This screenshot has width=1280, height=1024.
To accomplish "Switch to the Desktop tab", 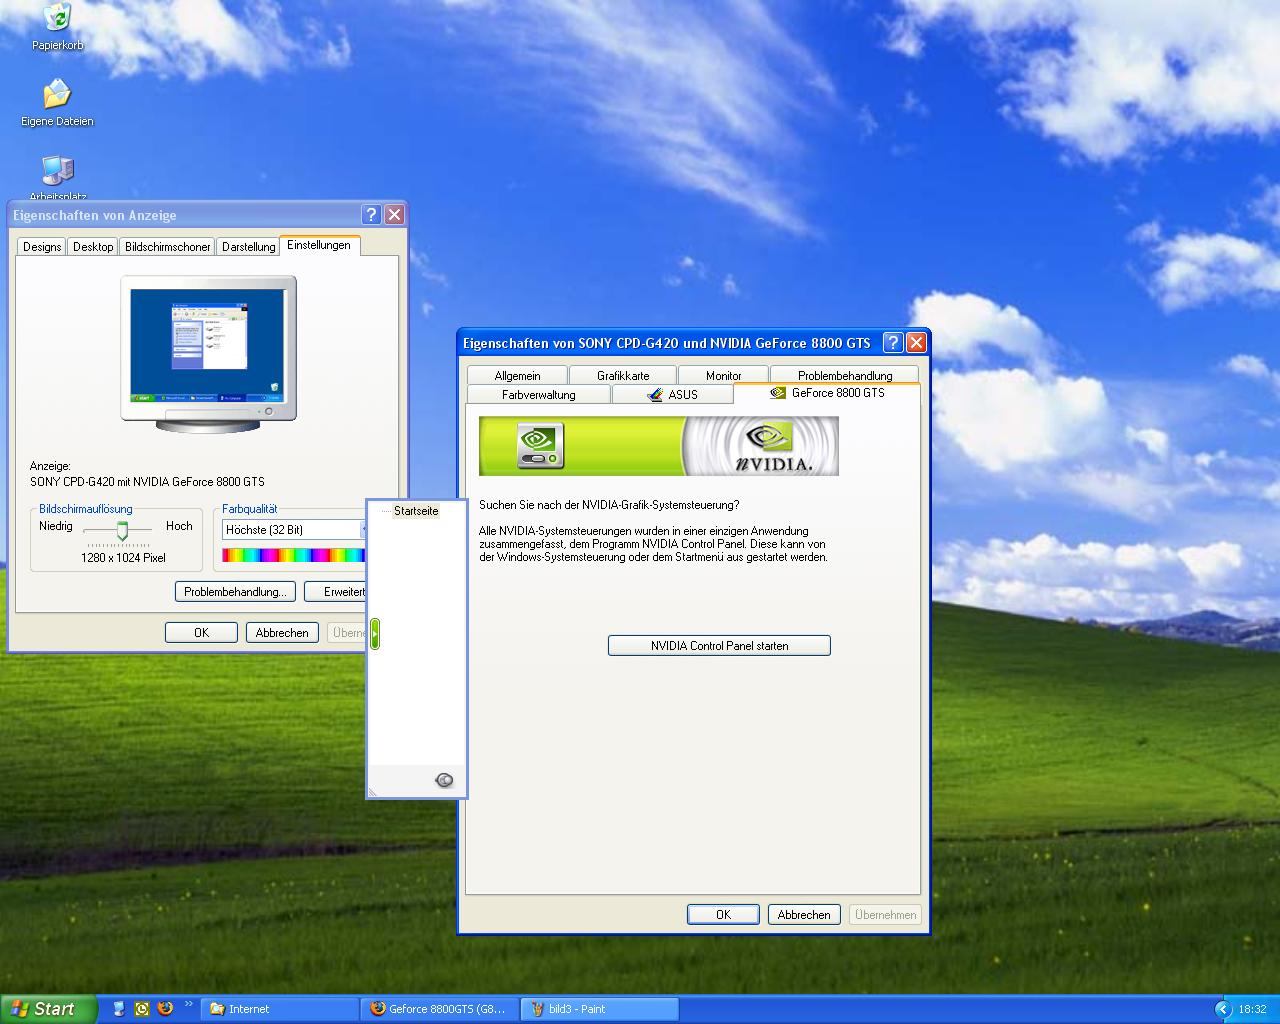I will tap(93, 247).
